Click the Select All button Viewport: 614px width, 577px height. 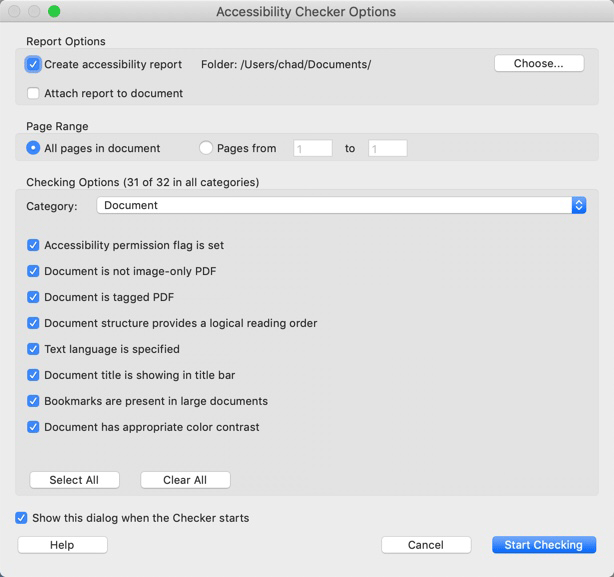point(74,480)
